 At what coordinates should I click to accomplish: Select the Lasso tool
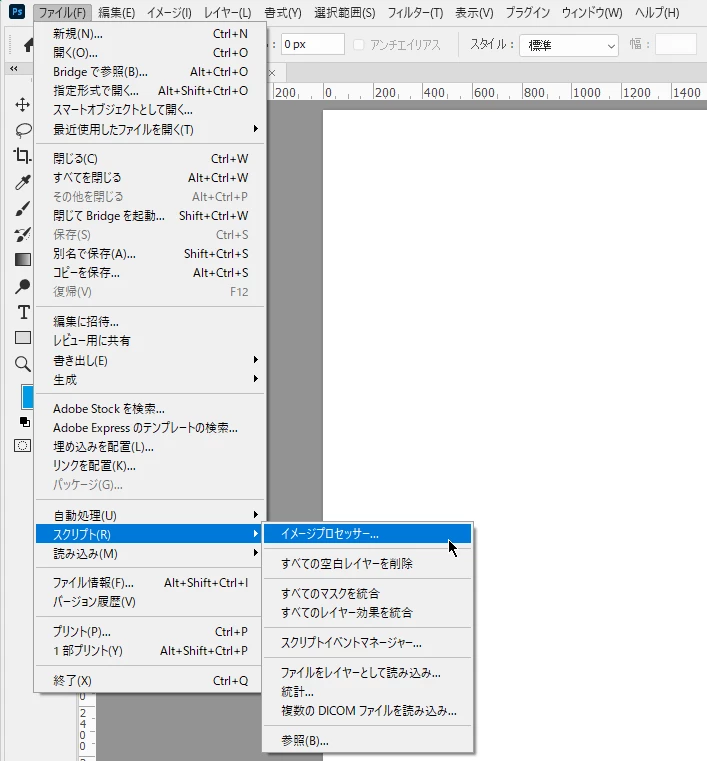pos(23,130)
